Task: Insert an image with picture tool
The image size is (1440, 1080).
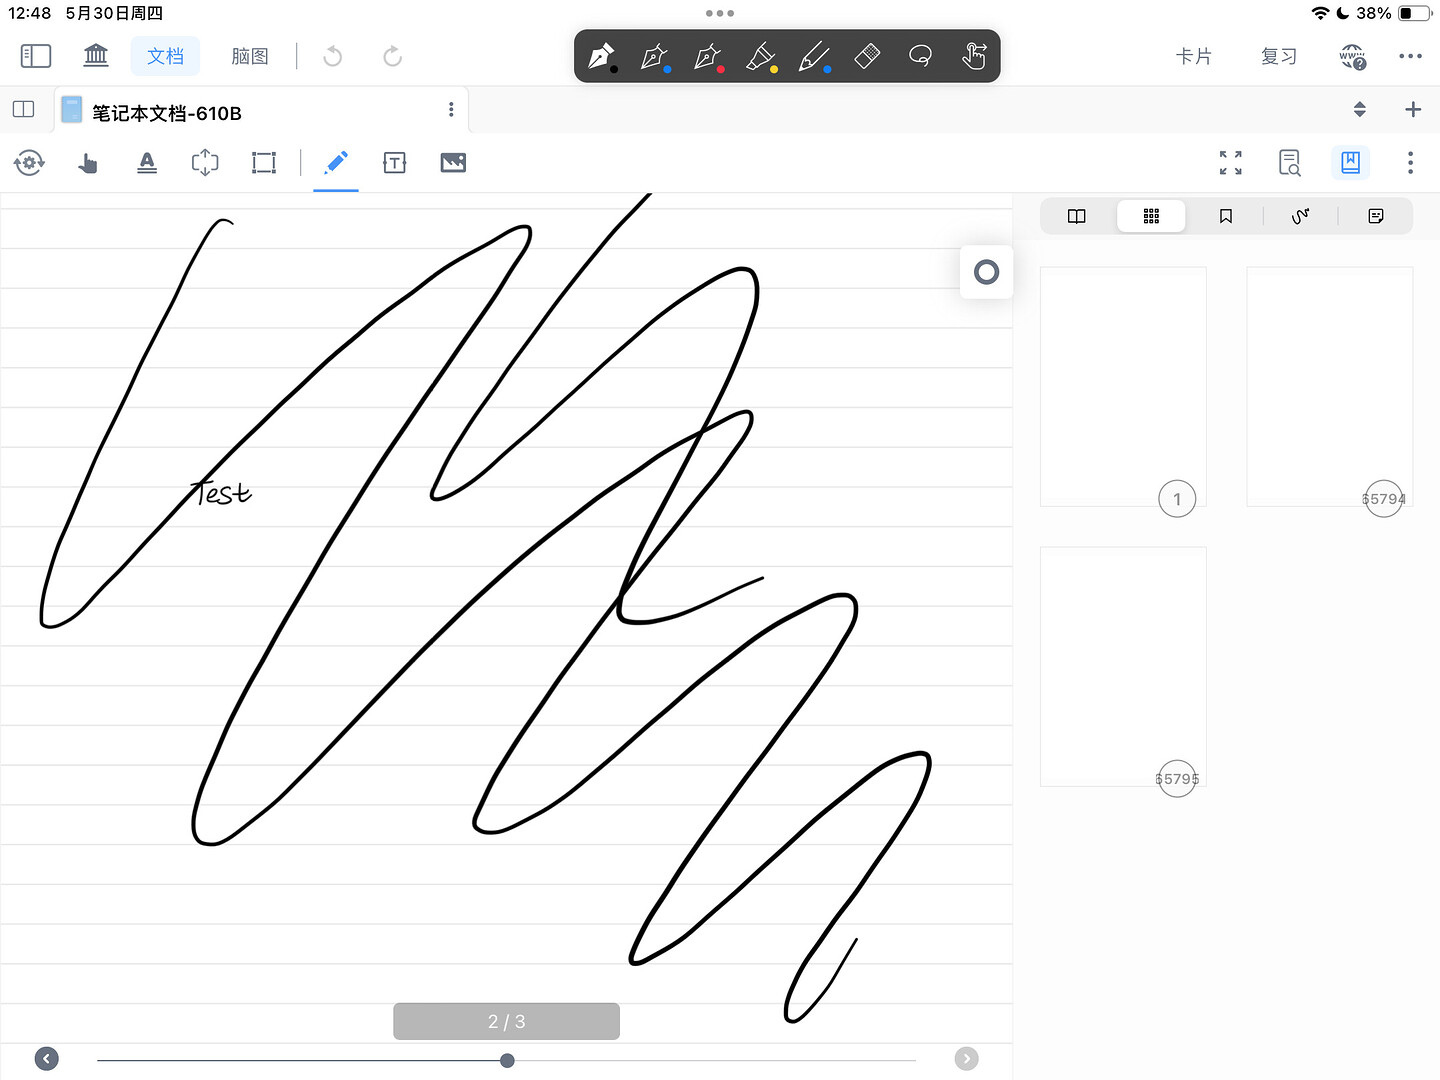Action: coord(453,163)
